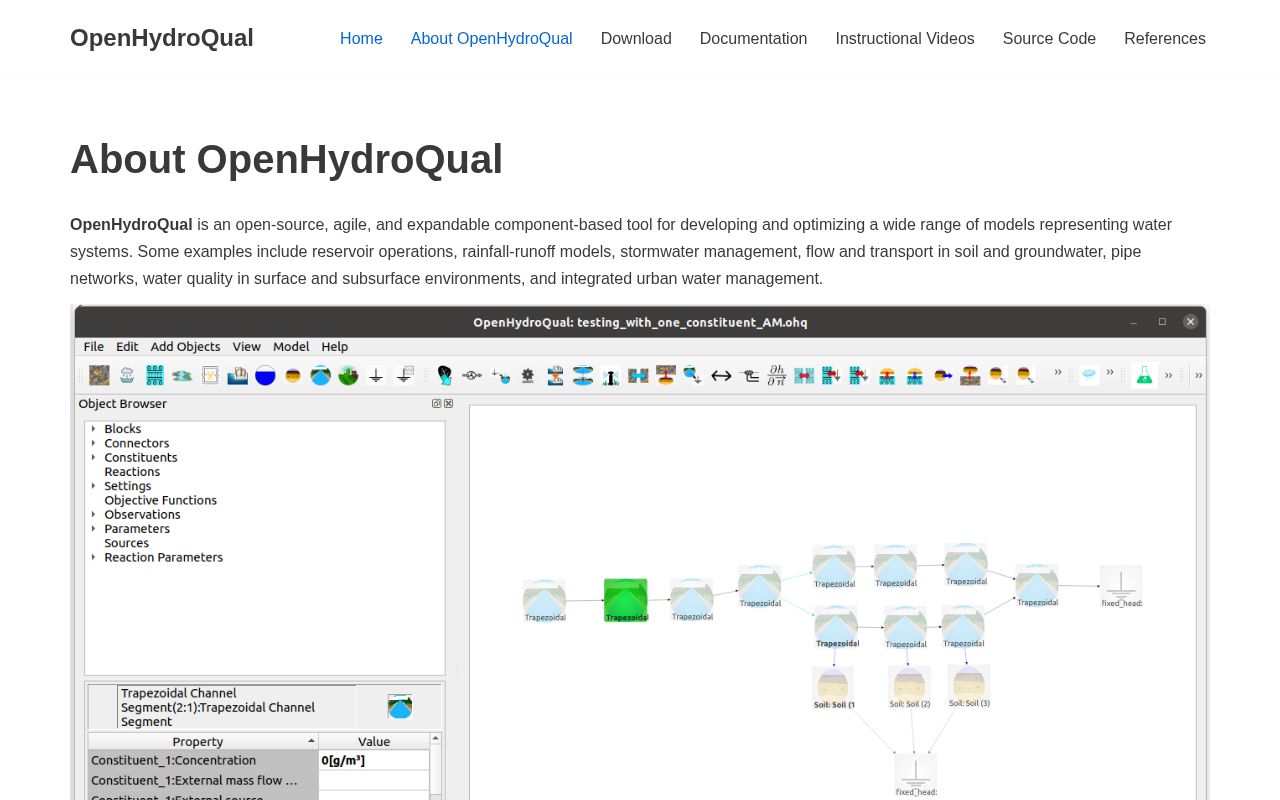Image resolution: width=1280 pixels, height=800 pixels.
Task: Expand the Reaction Parameters node
Action: click(x=94, y=557)
